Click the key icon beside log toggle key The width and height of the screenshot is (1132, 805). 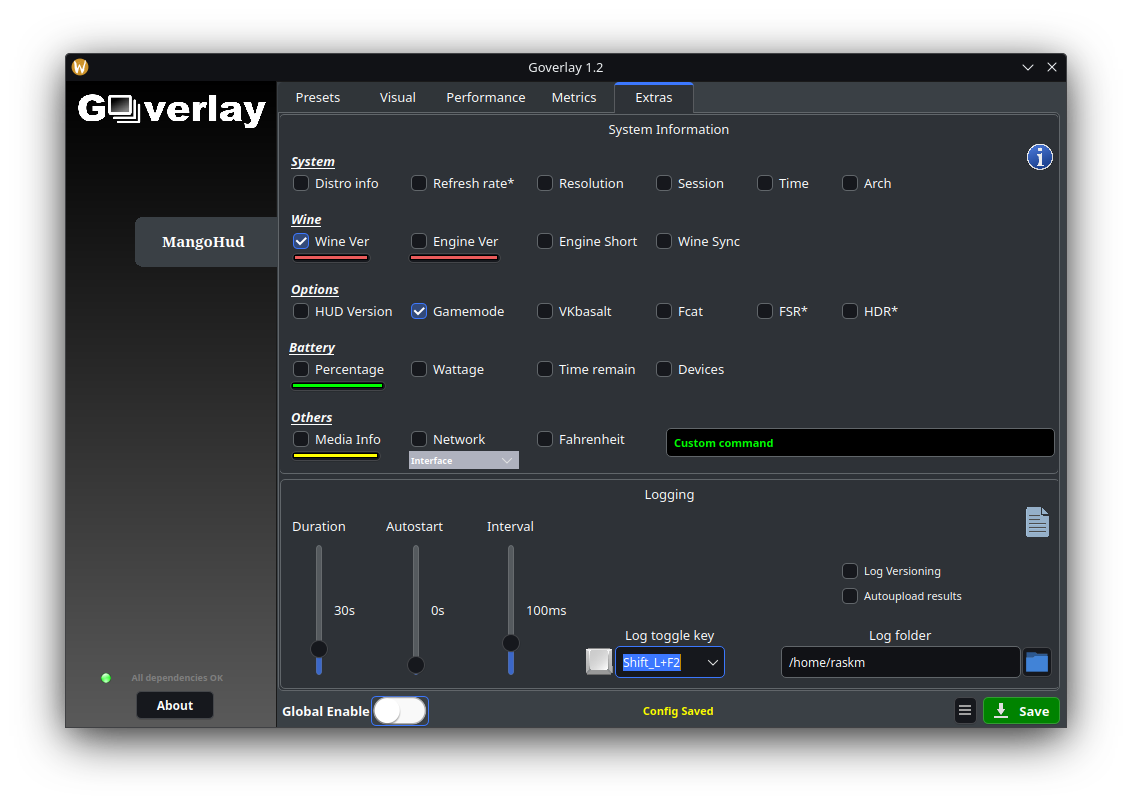click(598, 662)
